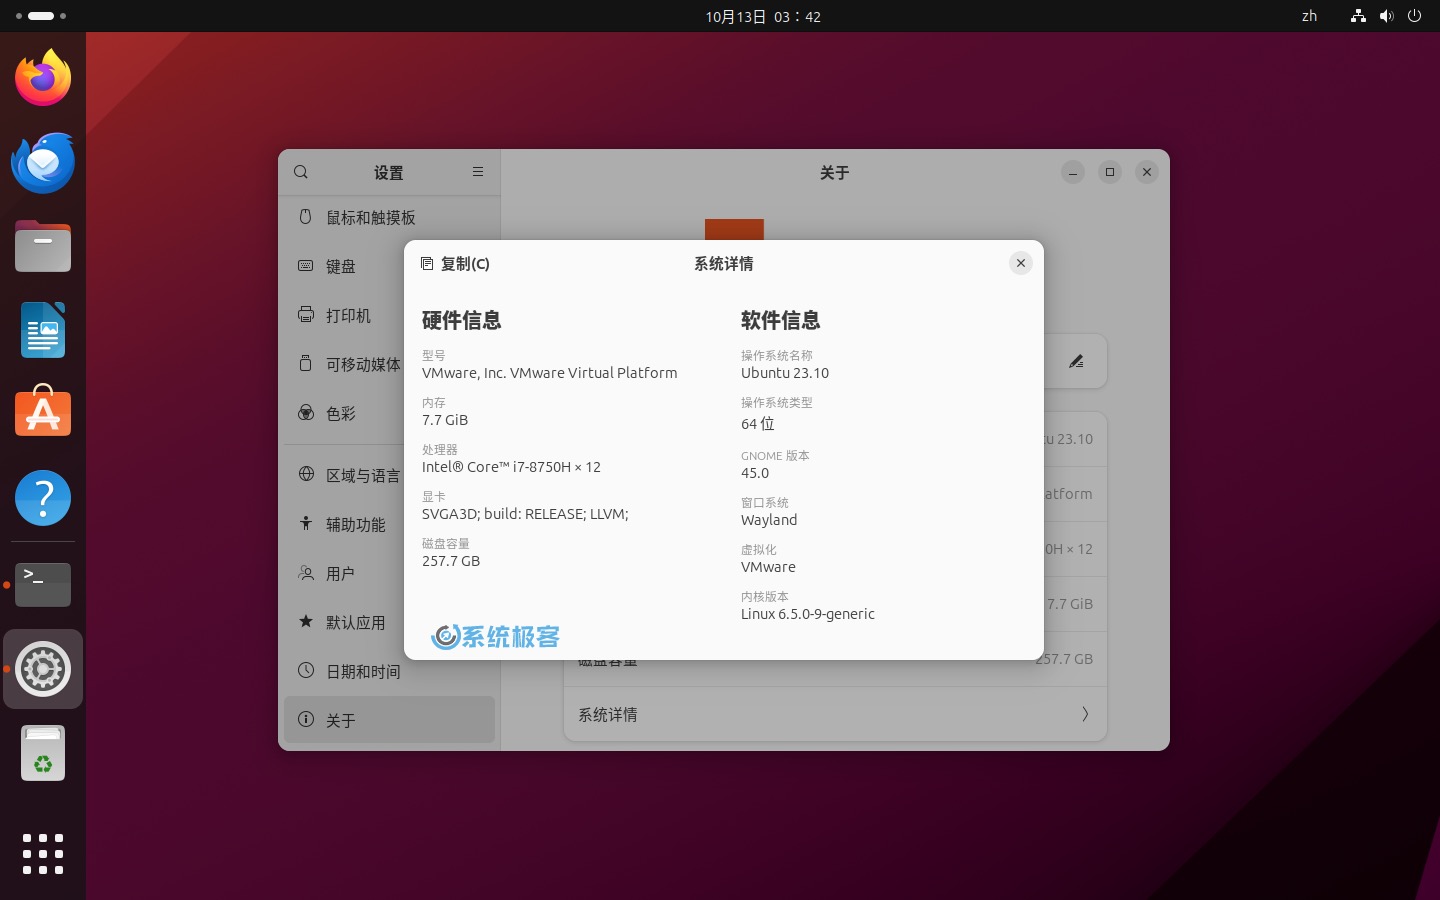Screen dimensions: 1440x900
Task: Maximize the Settings window
Action: click(1110, 172)
